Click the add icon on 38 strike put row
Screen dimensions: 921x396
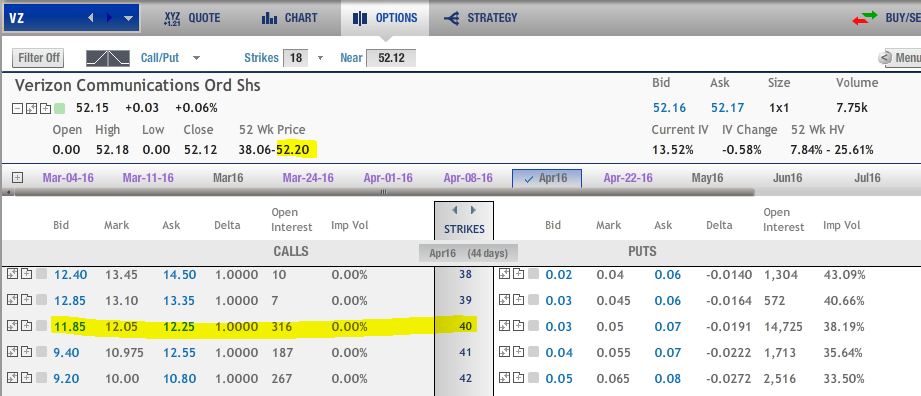pos(519,273)
